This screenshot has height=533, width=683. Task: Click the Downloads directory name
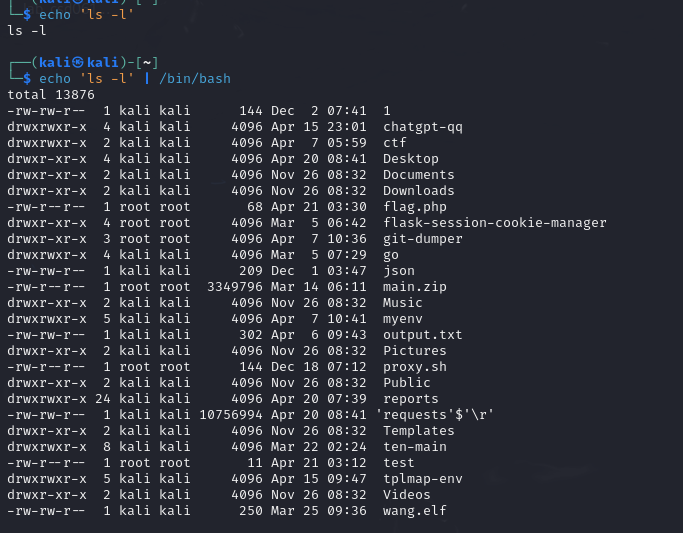tap(418, 191)
